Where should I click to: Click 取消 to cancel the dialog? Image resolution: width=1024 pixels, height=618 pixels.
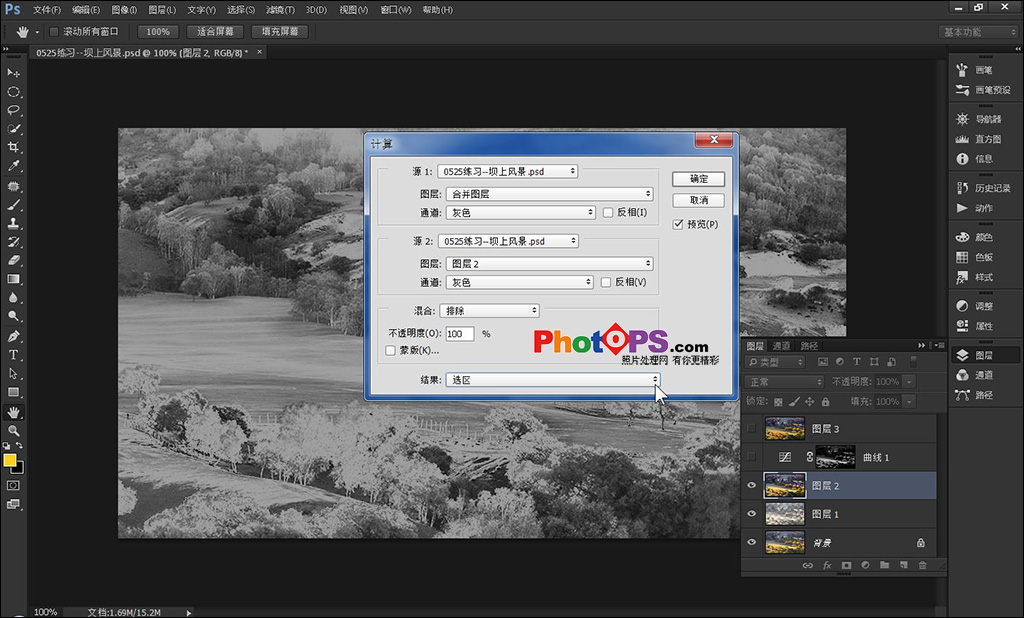click(699, 200)
